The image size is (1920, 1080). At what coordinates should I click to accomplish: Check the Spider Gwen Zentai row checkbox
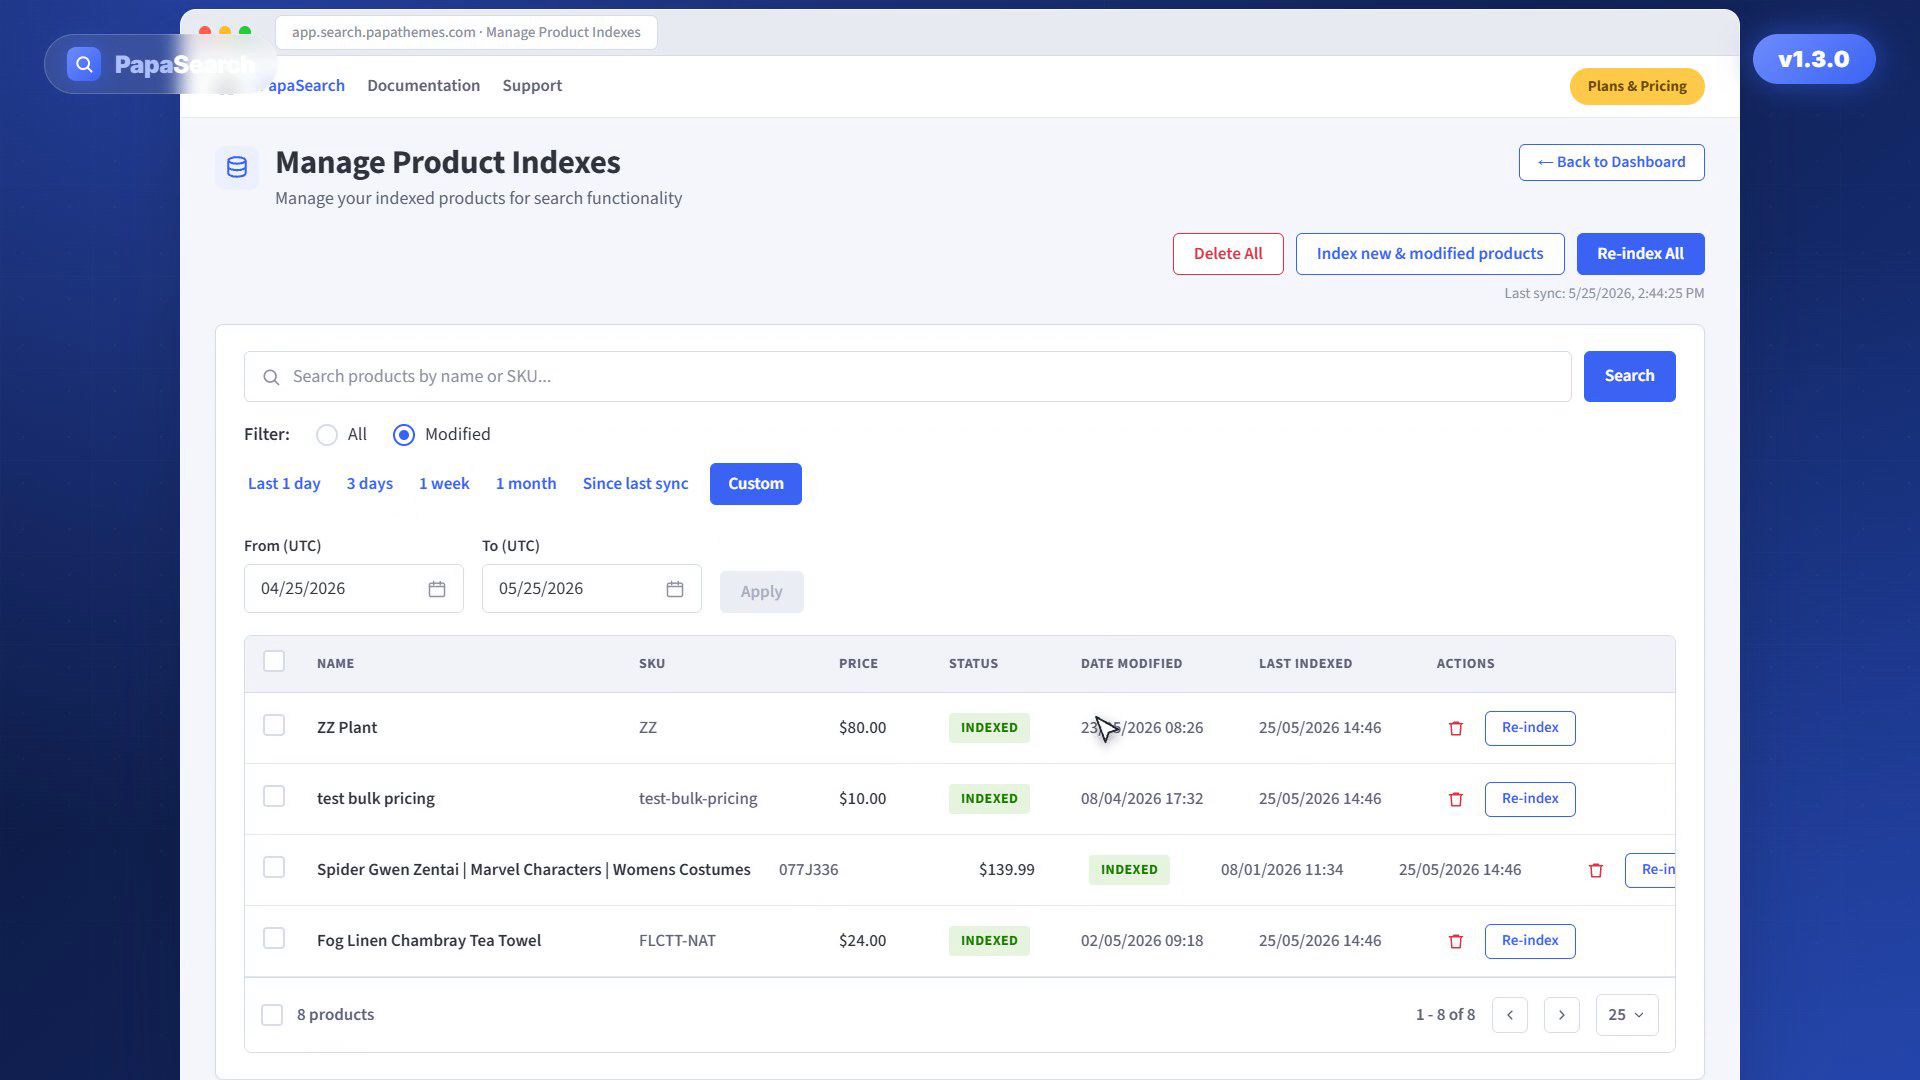[274, 867]
